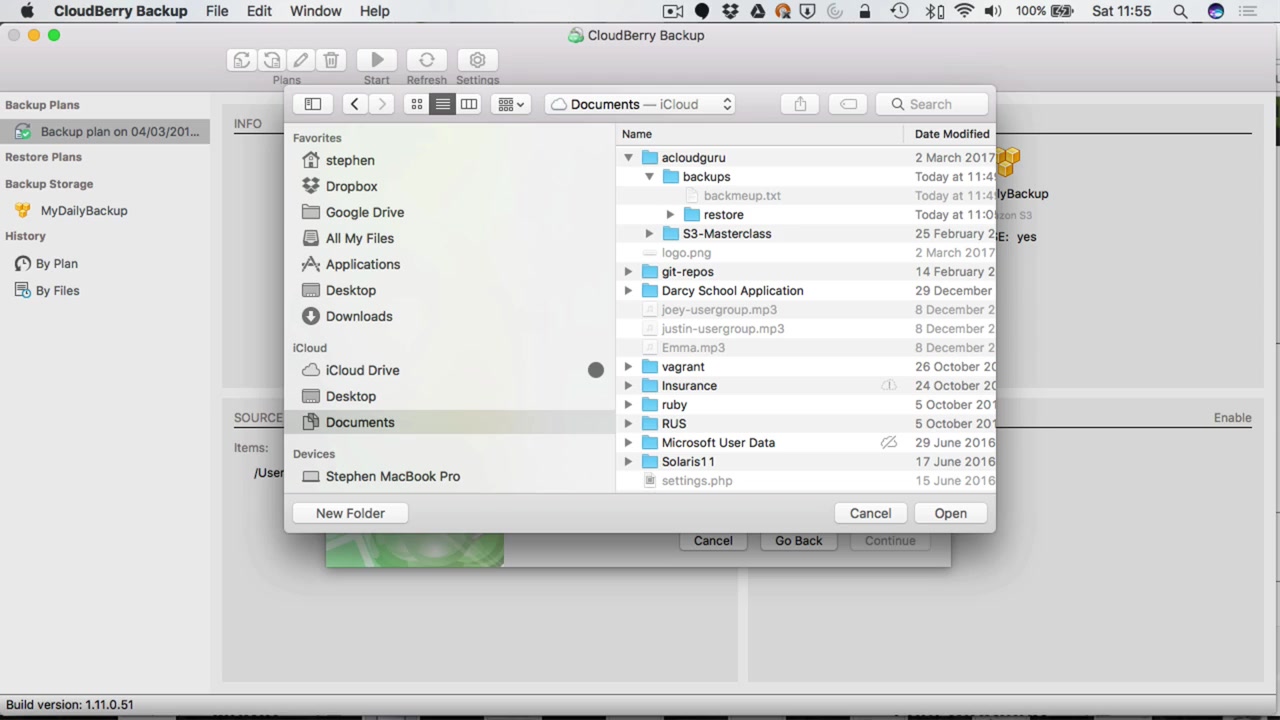Expand the vagrant folder
The width and height of the screenshot is (1280, 720).
(628, 367)
